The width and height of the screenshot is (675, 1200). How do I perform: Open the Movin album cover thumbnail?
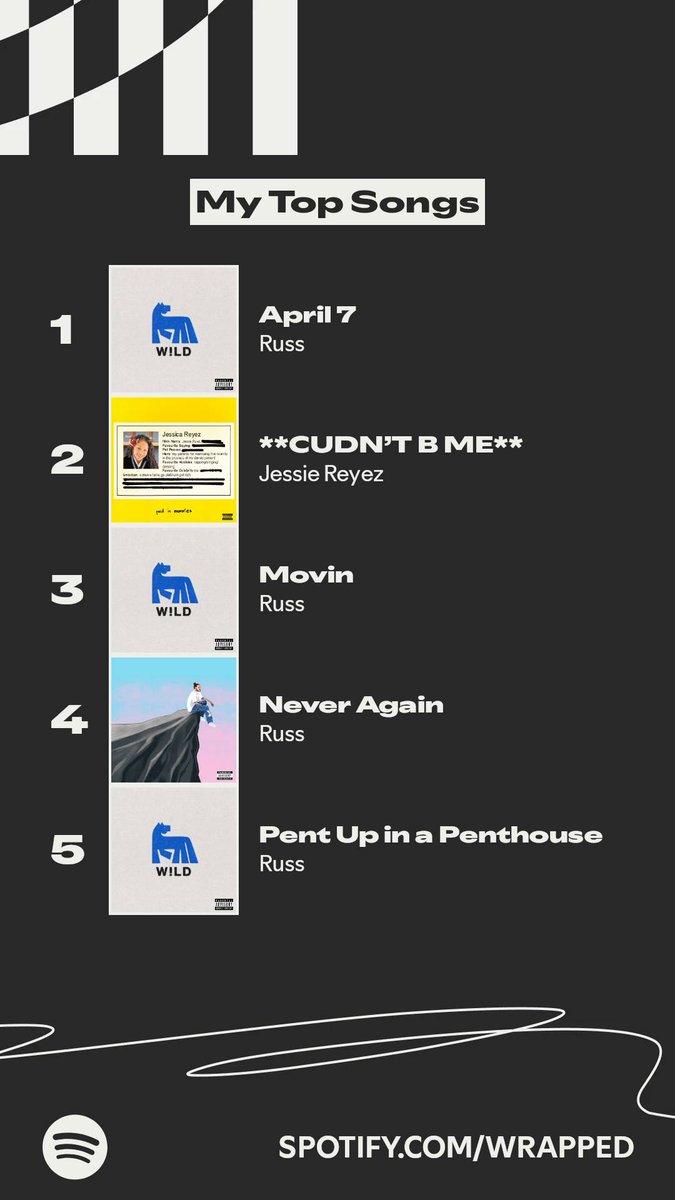click(x=174, y=590)
